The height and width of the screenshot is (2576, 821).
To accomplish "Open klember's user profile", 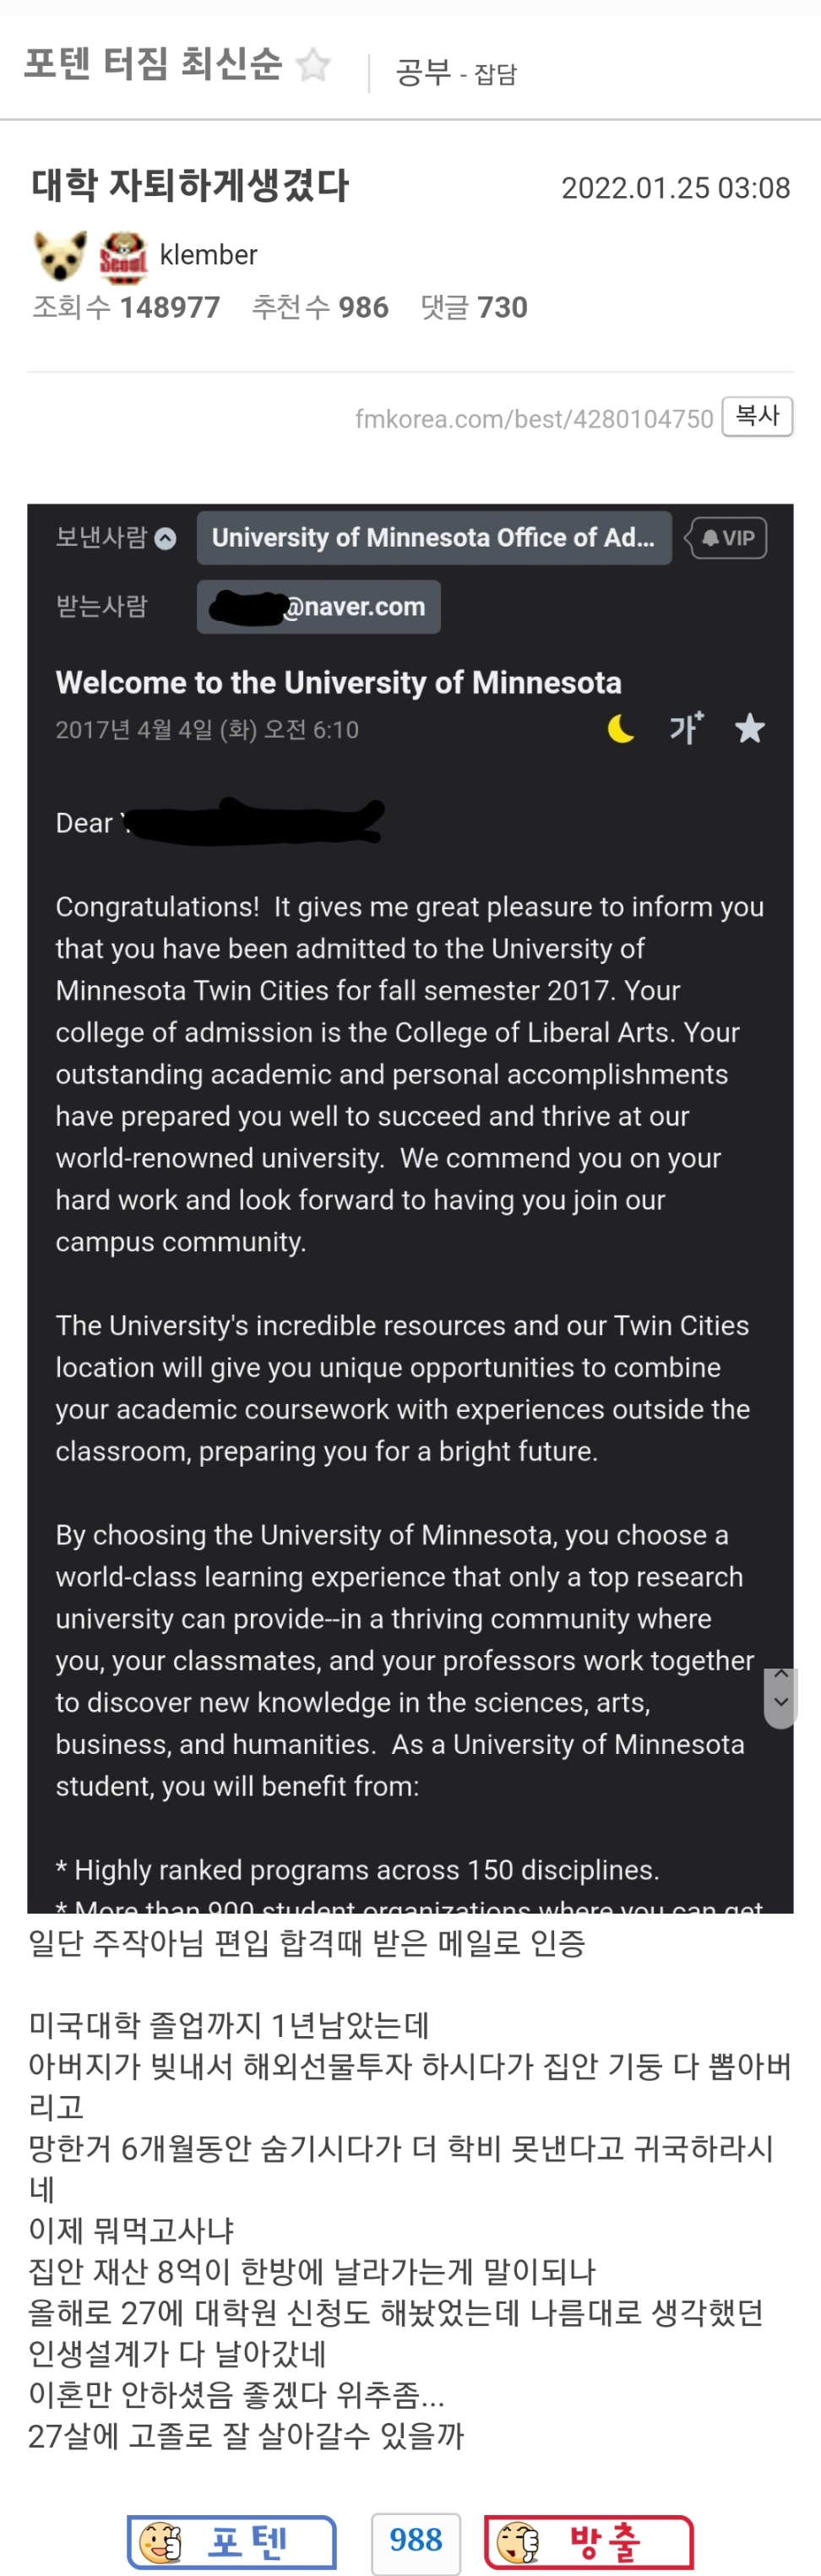I will pos(208,255).
